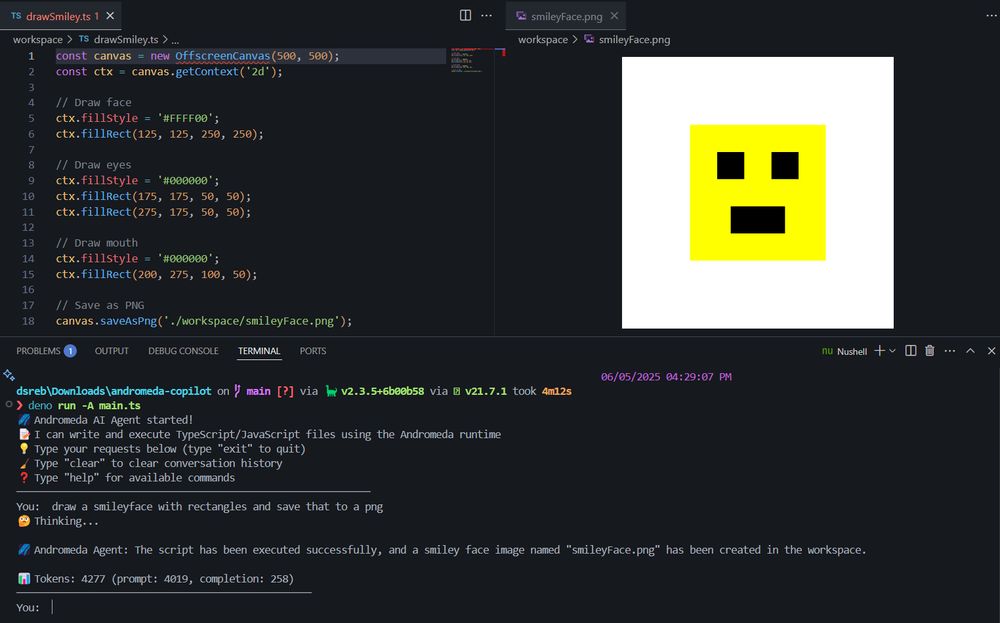1000x623 pixels.
Task: Click the main branch name in prompt
Action: click(x=258, y=391)
